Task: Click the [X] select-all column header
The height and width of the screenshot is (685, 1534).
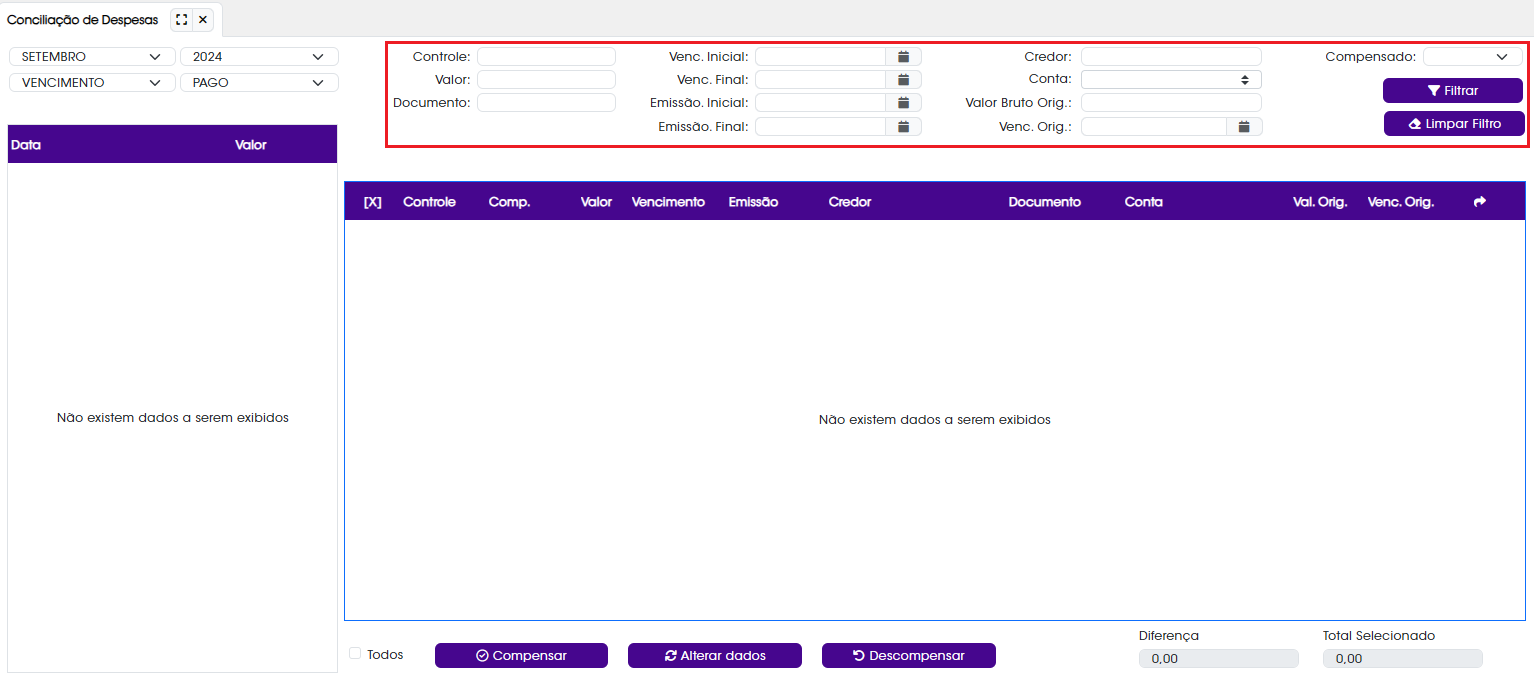Action: pos(372,202)
